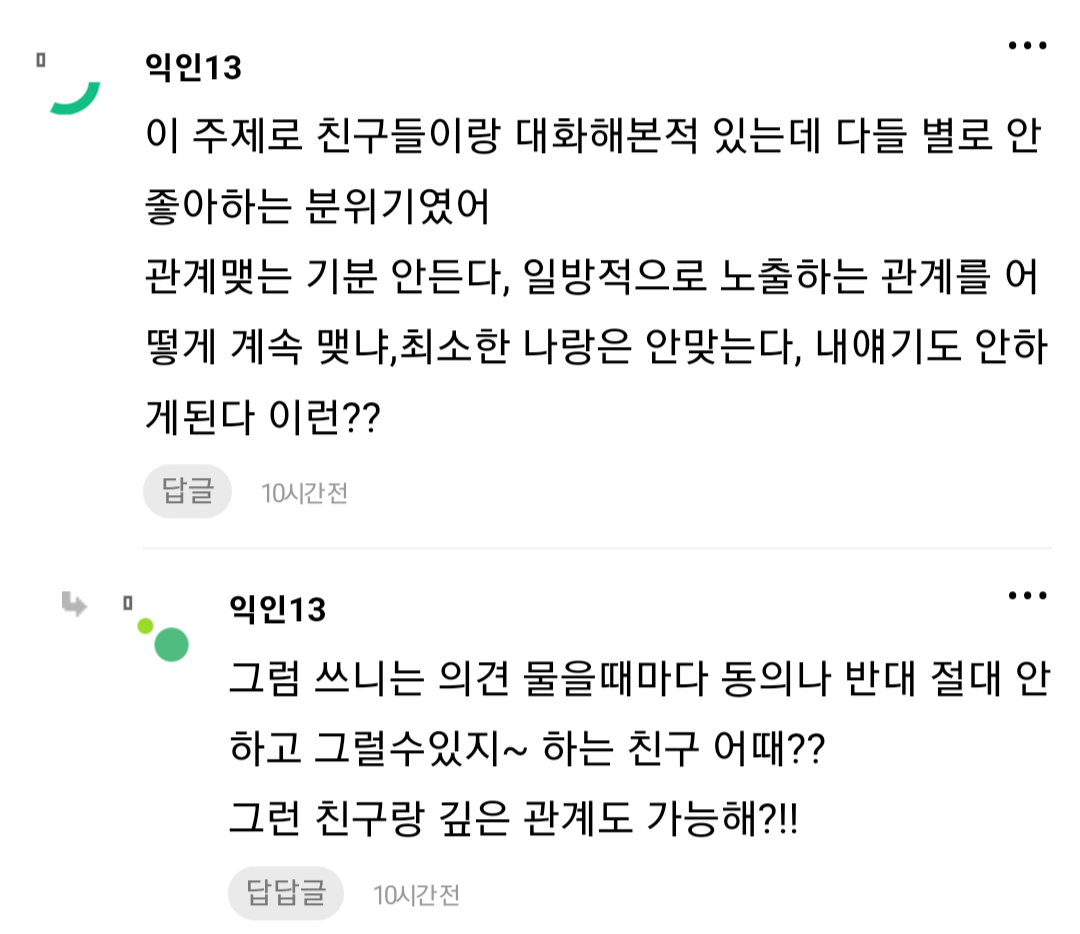Click the divider line between the two comments
This screenshot has height=934, width=1080.
click(597, 548)
